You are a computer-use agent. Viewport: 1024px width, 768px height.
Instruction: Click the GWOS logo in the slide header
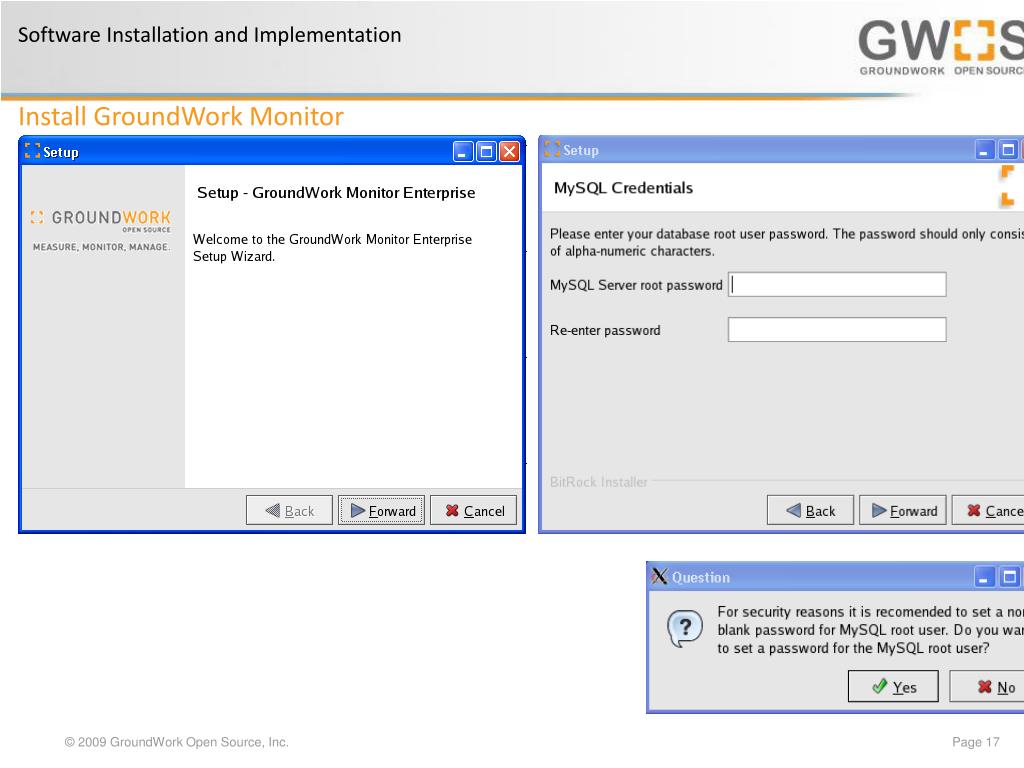click(x=940, y=48)
